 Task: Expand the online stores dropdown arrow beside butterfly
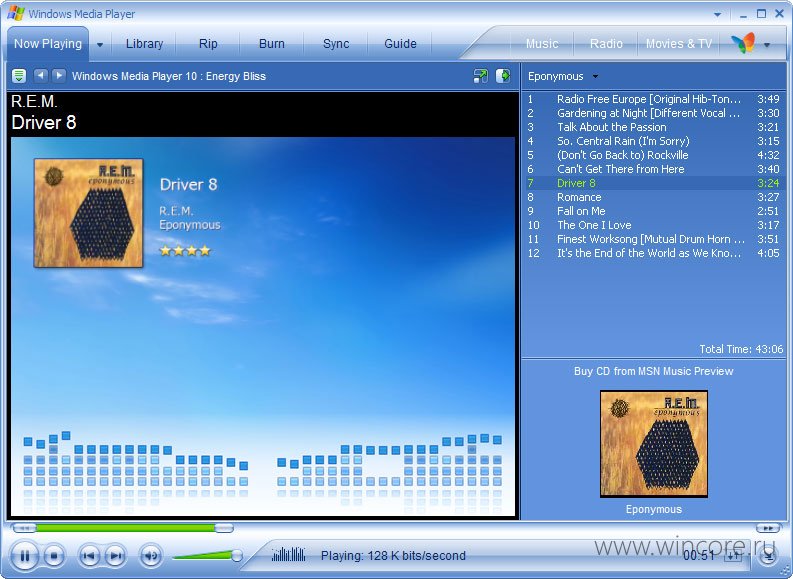[x=767, y=45]
